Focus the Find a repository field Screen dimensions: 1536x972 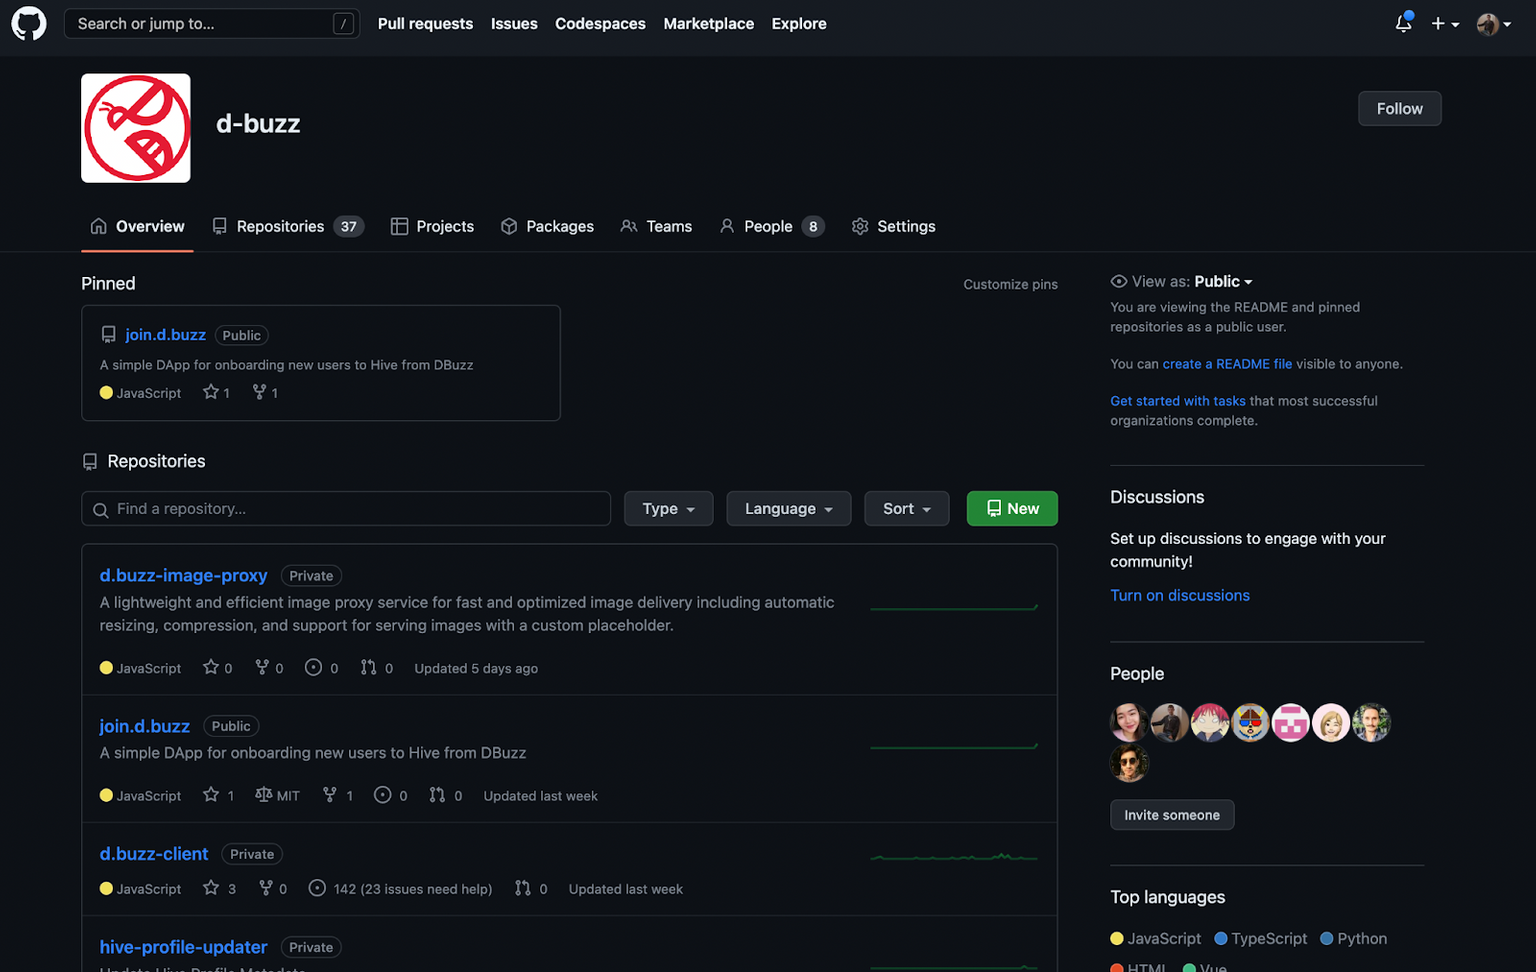346,509
